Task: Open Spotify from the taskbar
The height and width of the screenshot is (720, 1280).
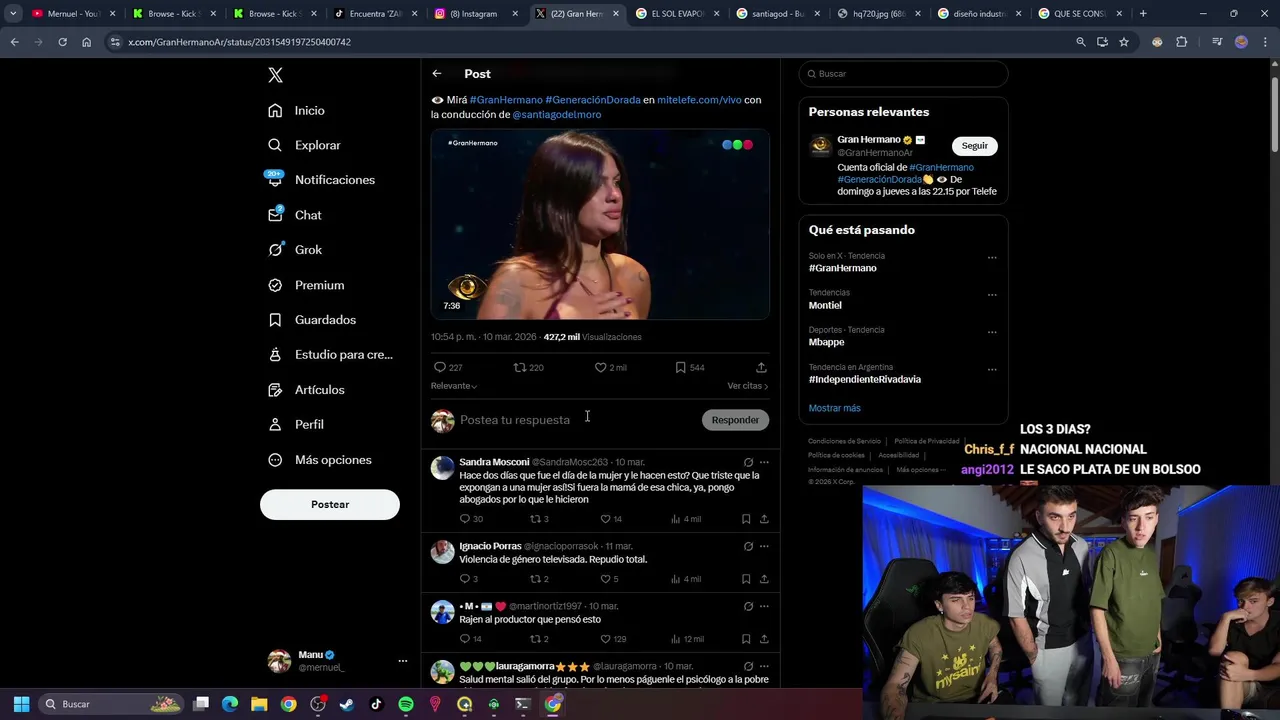Action: (x=406, y=704)
